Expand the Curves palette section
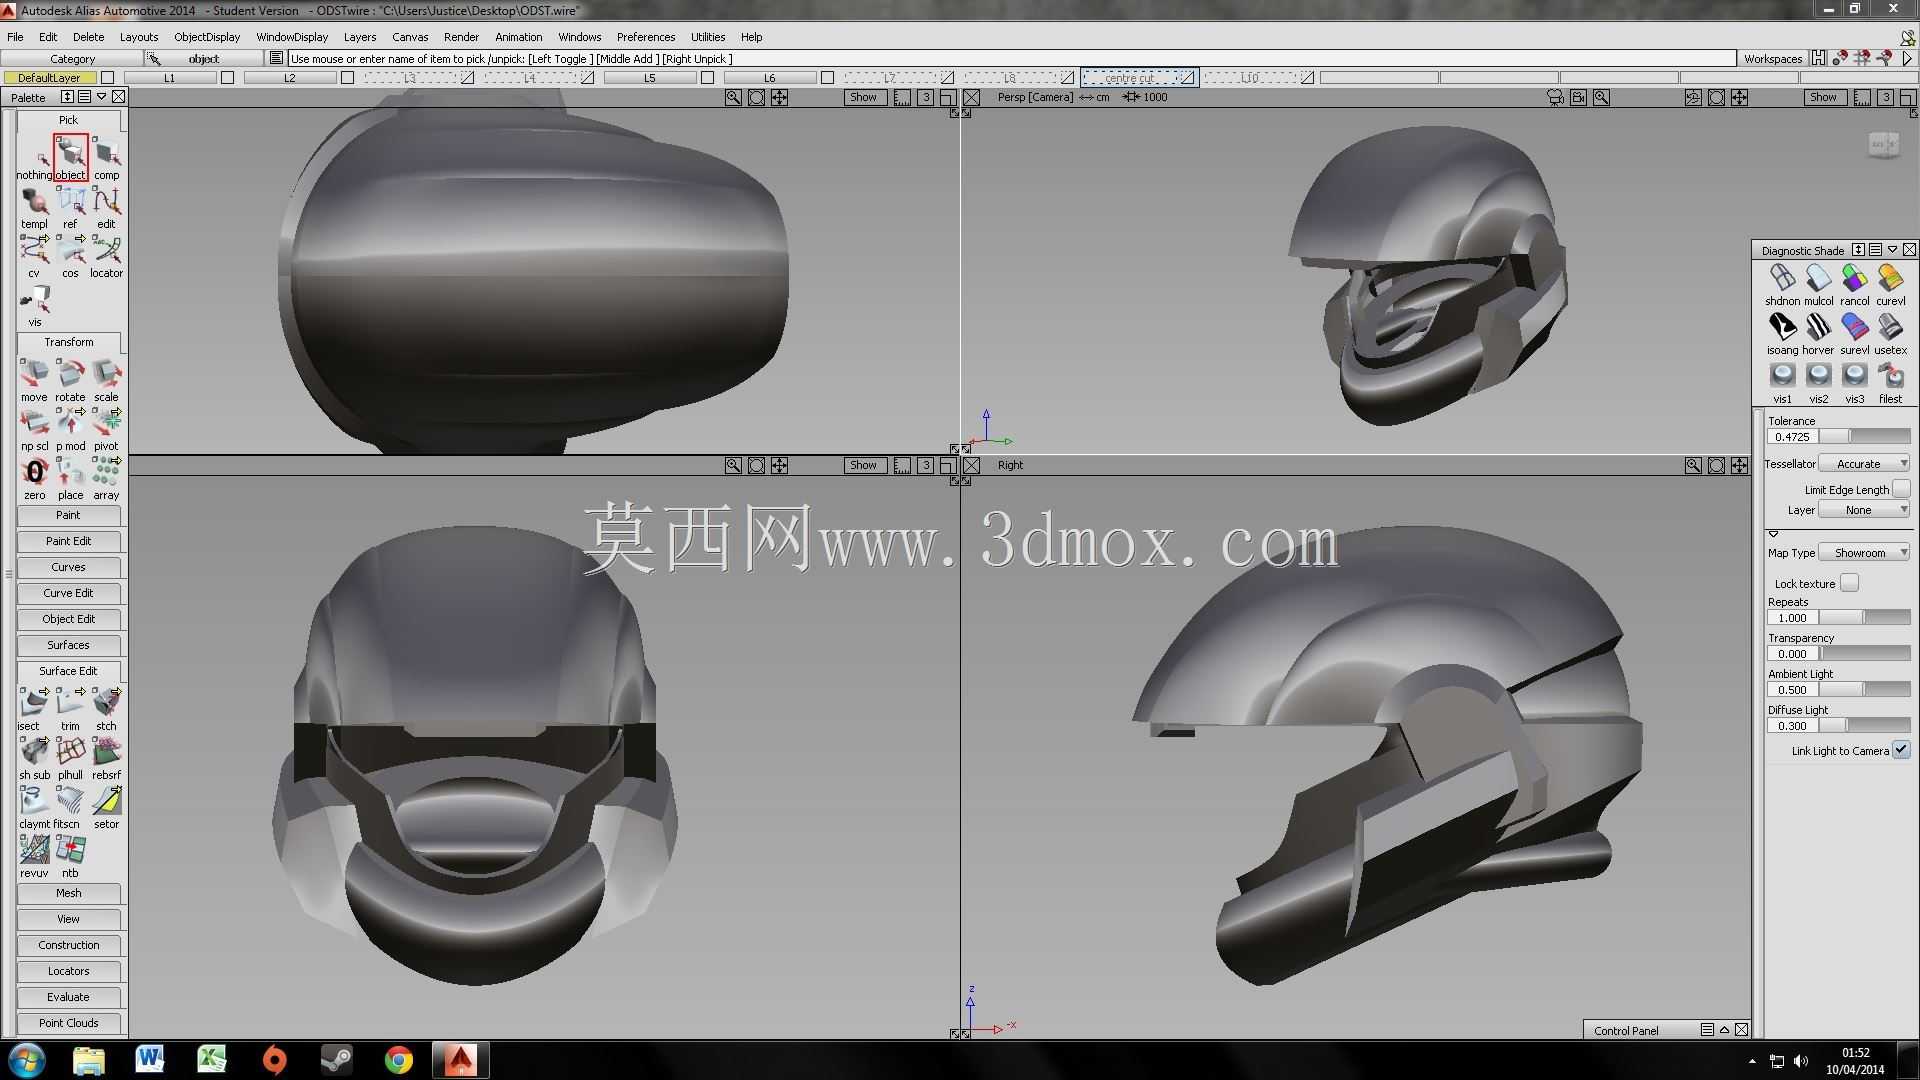Screen dimensions: 1920x1080 coord(68,567)
